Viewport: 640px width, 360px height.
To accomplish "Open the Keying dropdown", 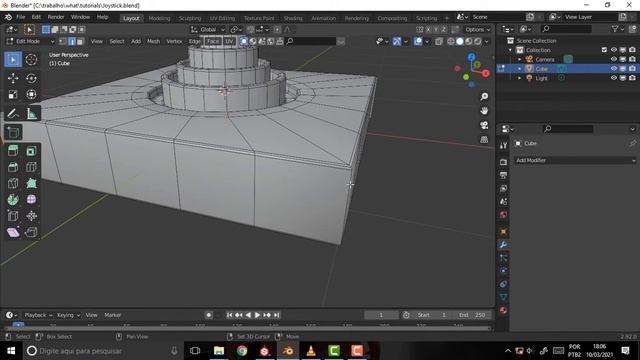I will [x=68, y=315].
